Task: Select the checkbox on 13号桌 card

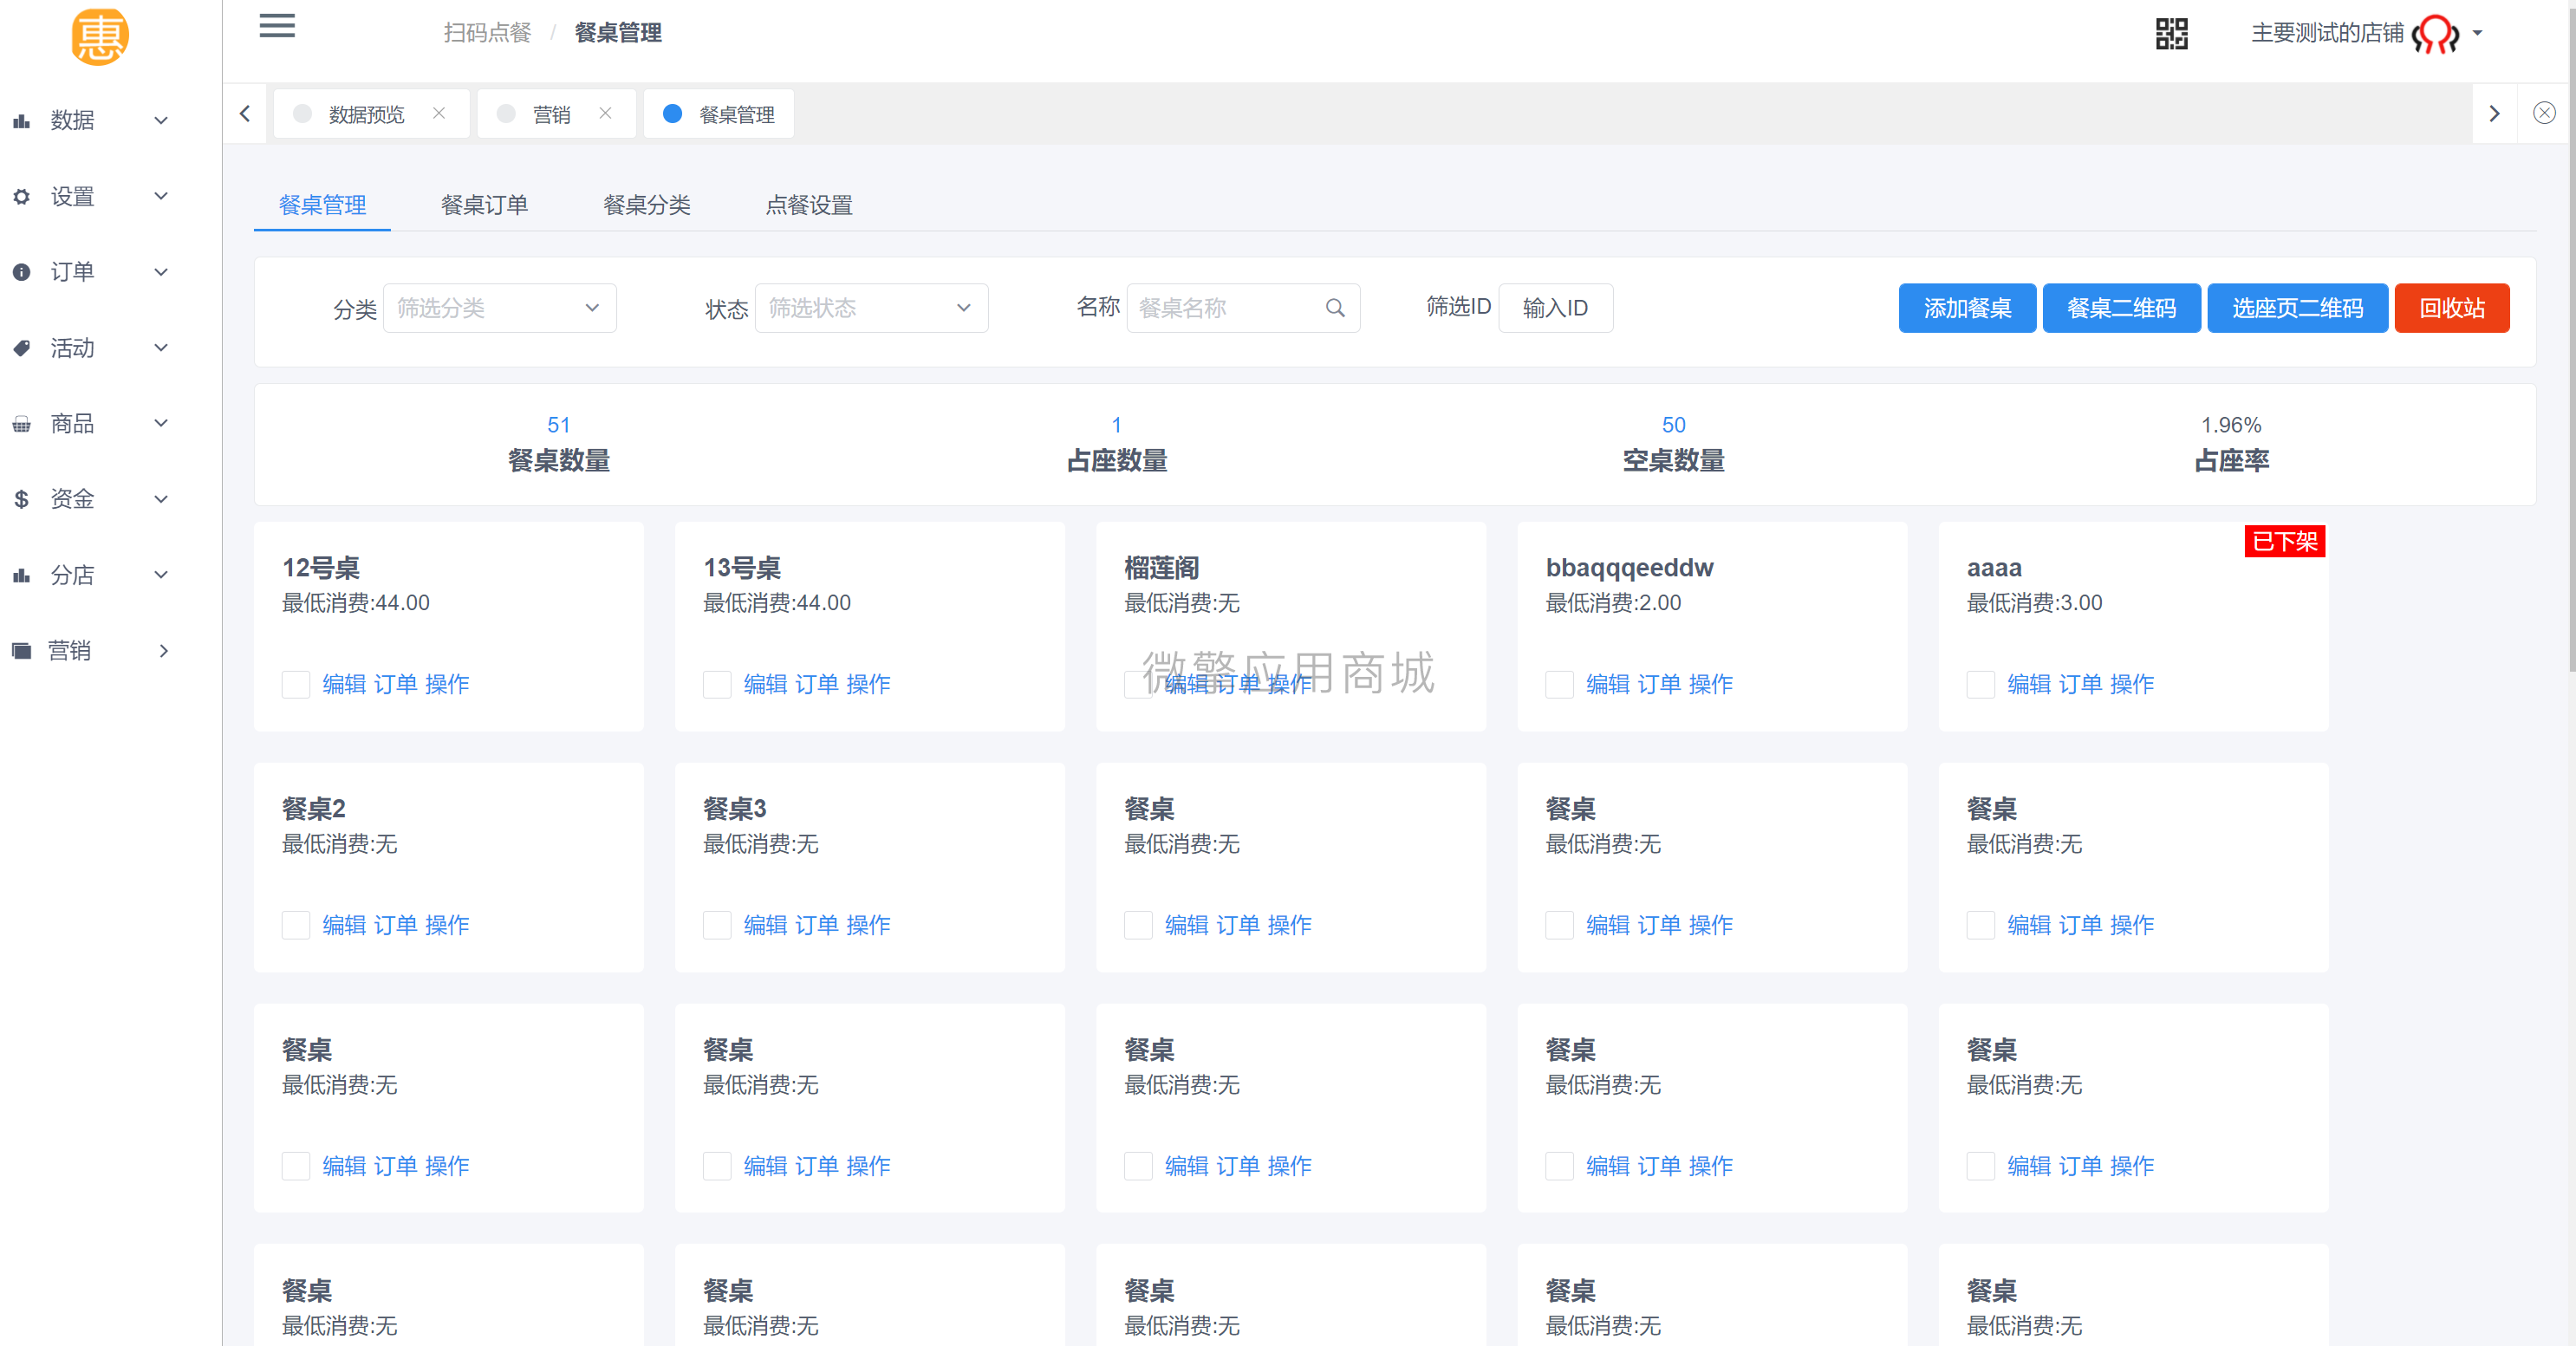Action: click(x=716, y=685)
